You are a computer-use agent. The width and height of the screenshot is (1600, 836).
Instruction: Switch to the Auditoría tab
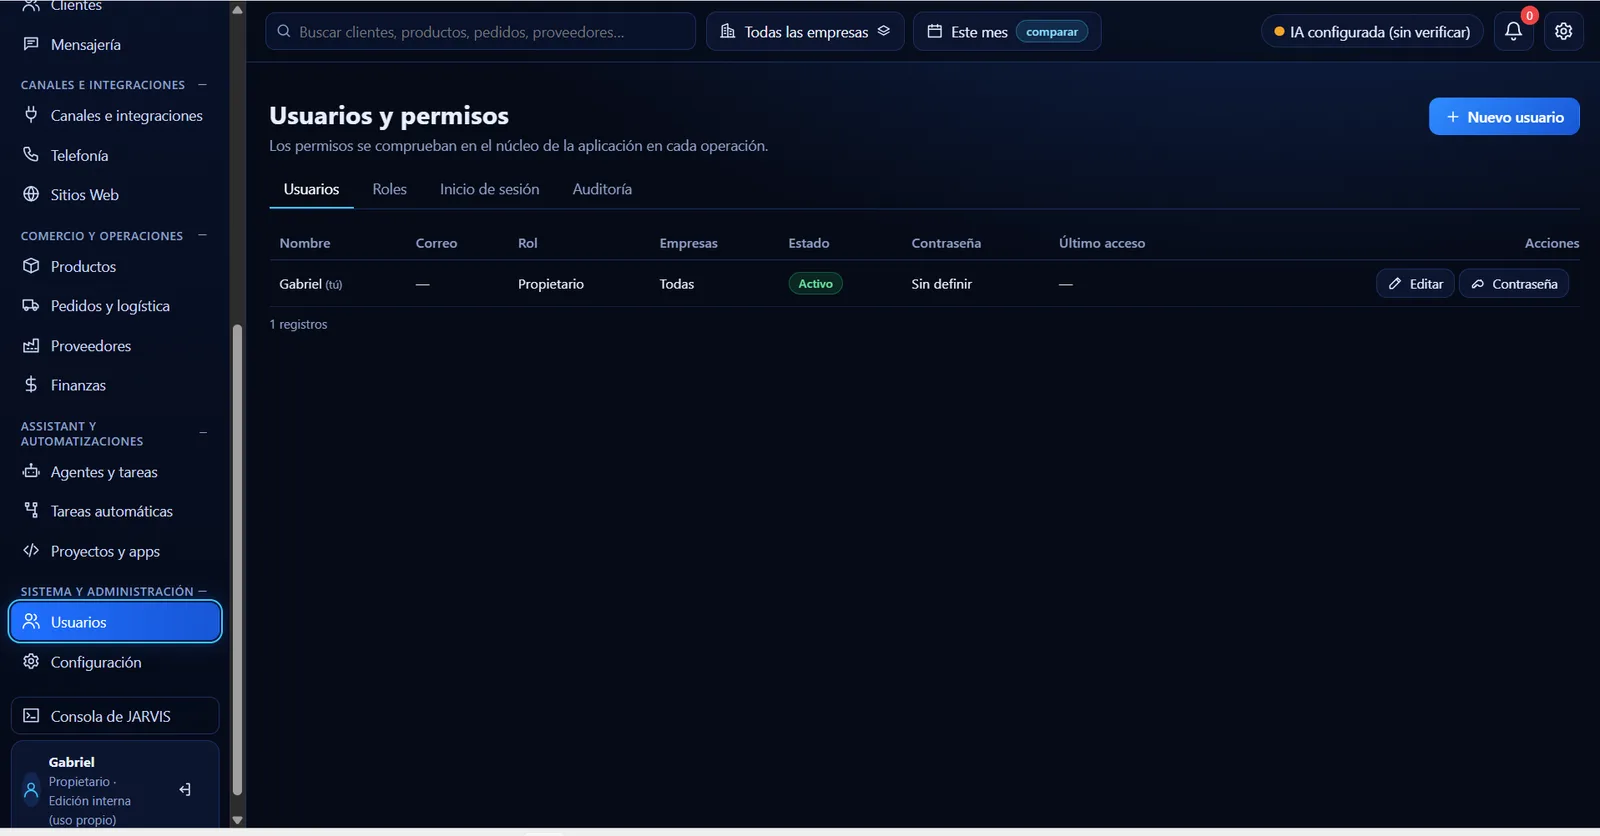coord(602,189)
